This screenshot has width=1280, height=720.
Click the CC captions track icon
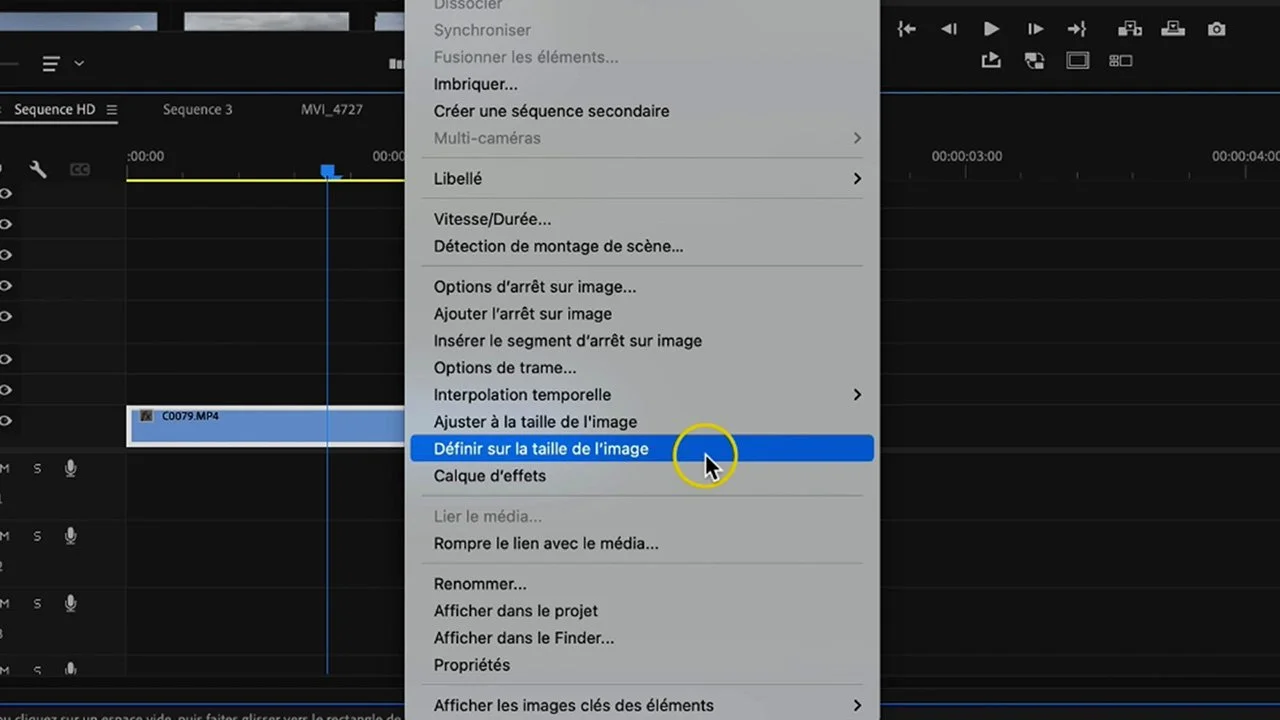[x=80, y=170]
